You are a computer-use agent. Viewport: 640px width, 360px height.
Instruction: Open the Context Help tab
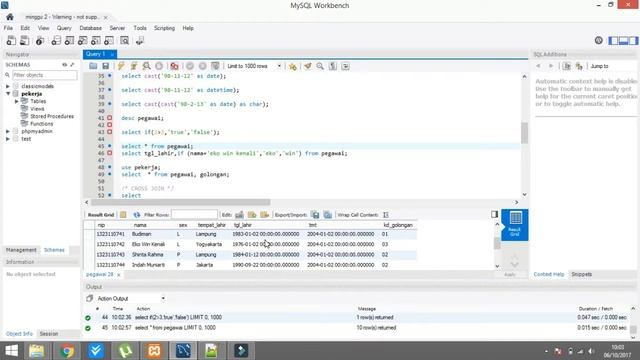click(549, 274)
